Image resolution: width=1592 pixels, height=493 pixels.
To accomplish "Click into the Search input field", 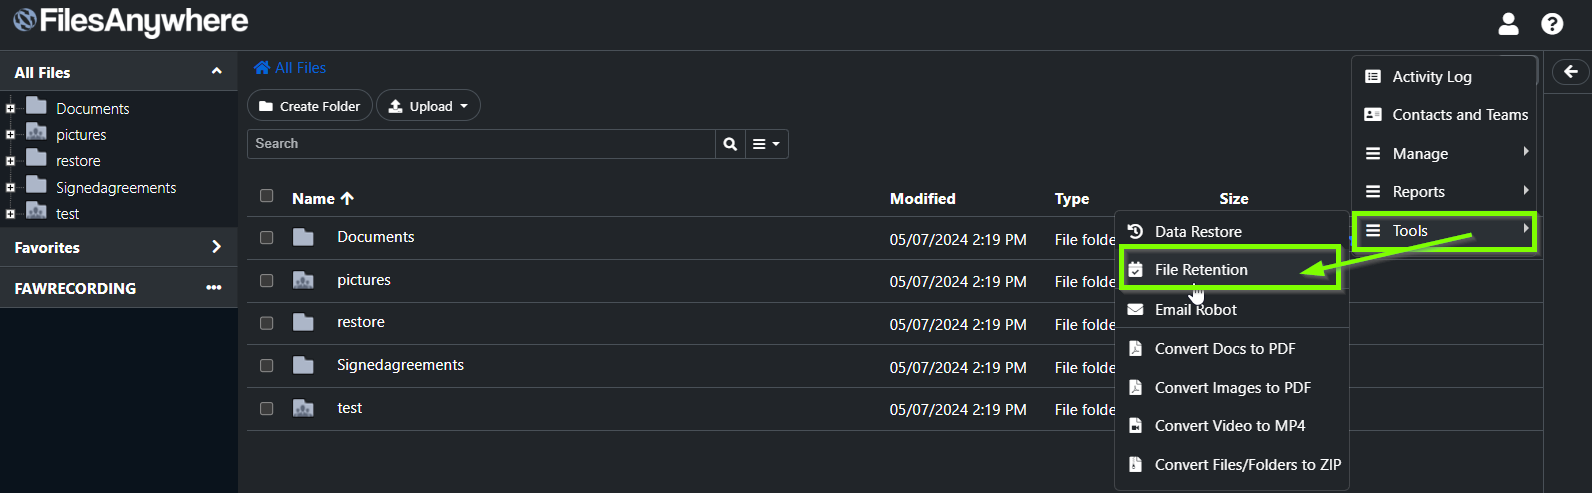I will point(481,144).
